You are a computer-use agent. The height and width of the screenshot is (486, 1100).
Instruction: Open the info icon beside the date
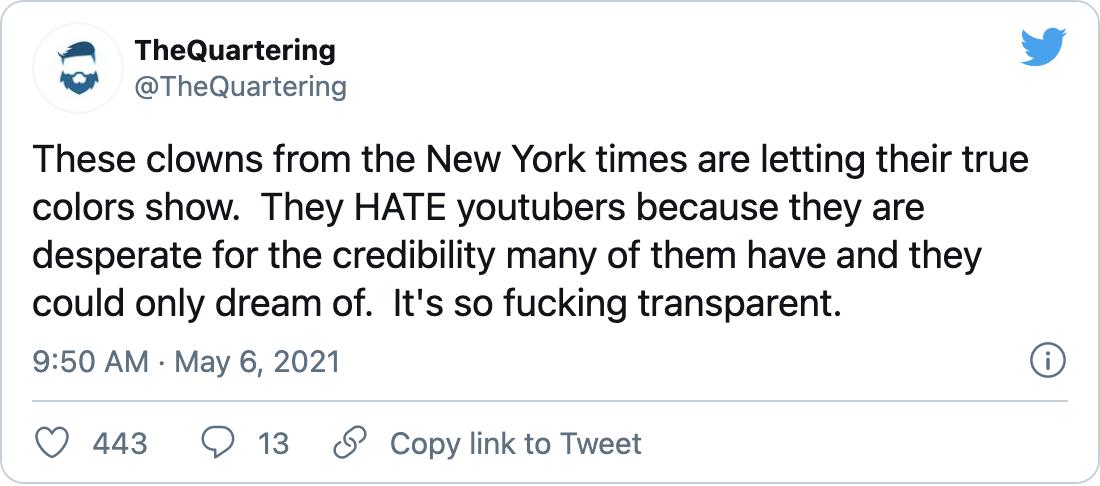[x=1047, y=361]
